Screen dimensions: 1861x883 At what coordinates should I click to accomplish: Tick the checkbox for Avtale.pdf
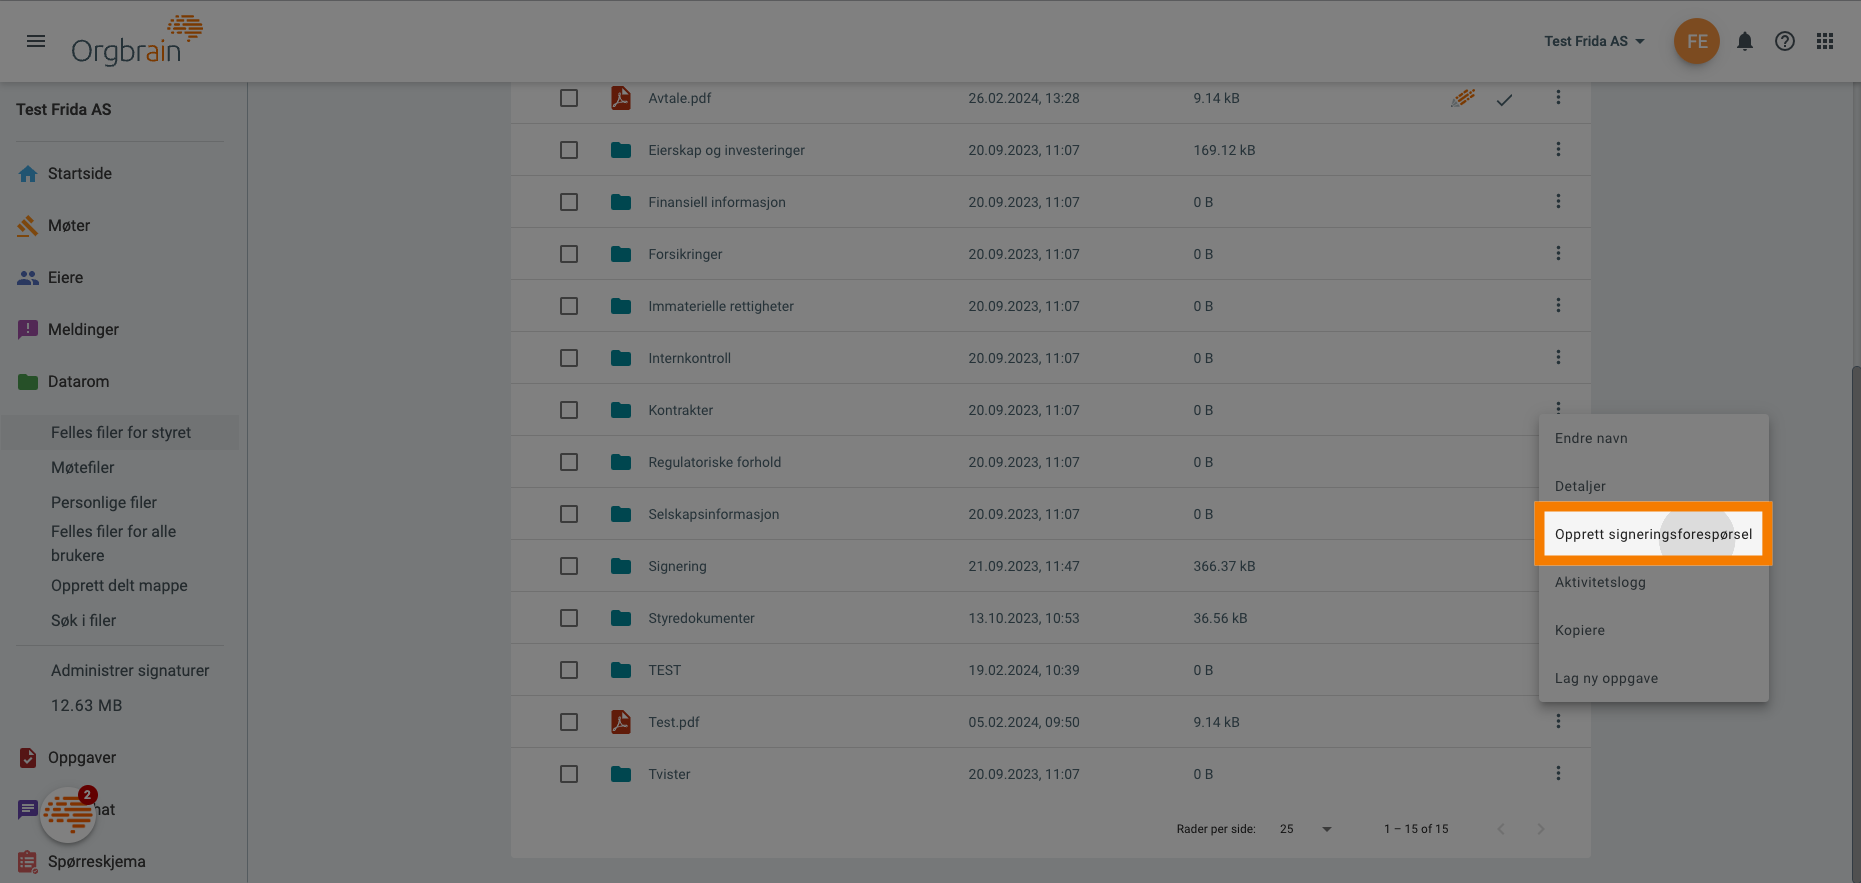pyautogui.click(x=569, y=98)
